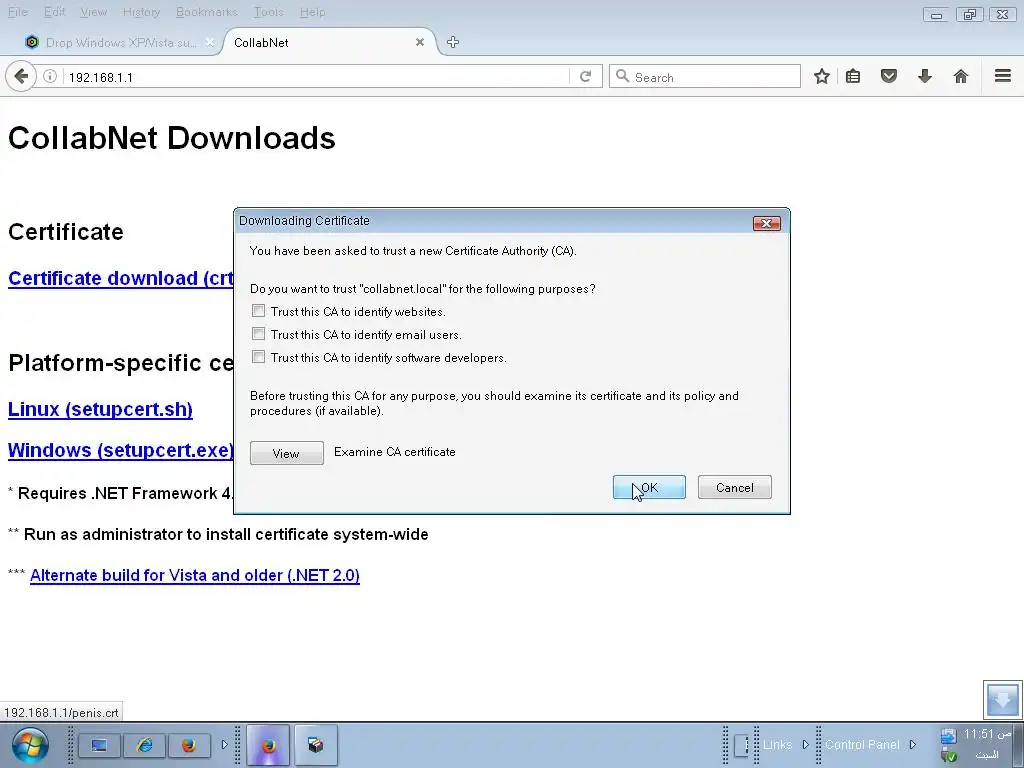Reload the page with the refresh icon

[585, 76]
